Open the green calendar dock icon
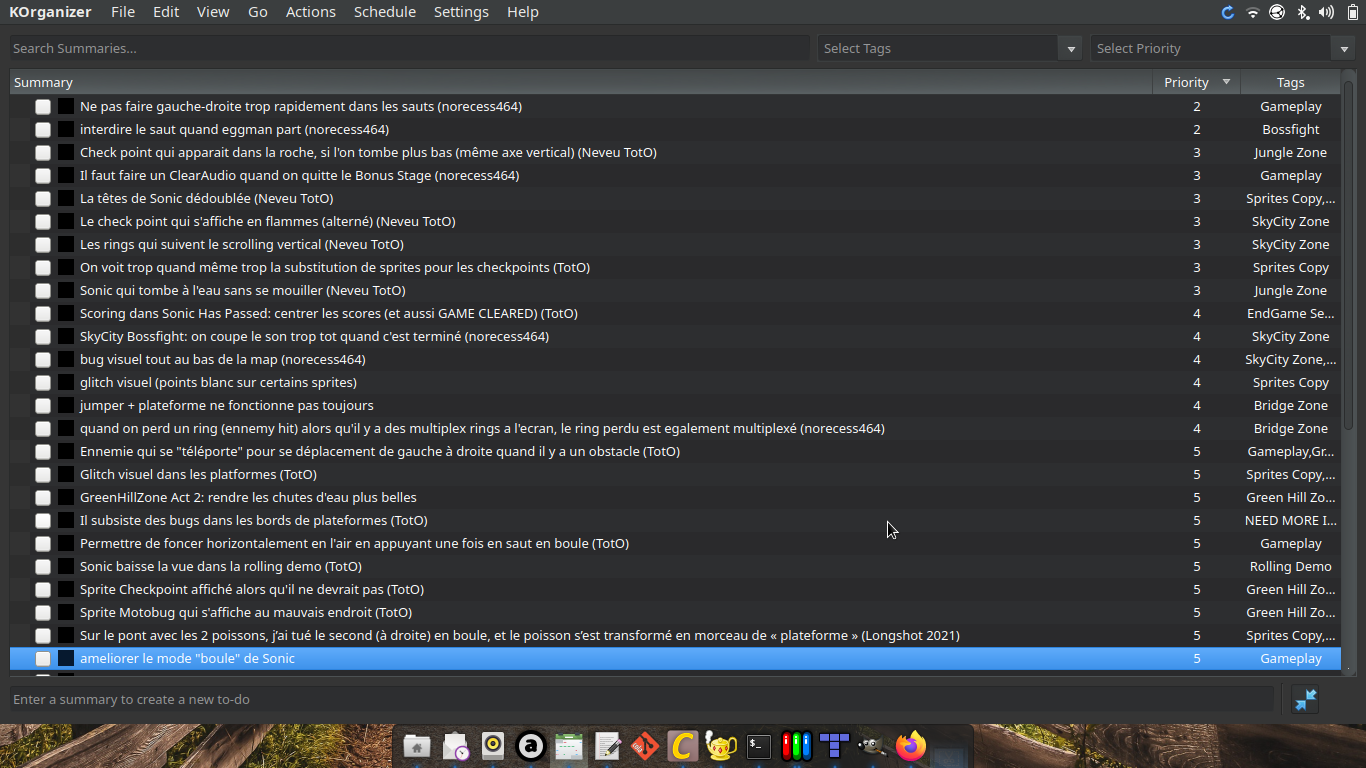Viewport: 1366px width, 768px height. click(569, 746)
